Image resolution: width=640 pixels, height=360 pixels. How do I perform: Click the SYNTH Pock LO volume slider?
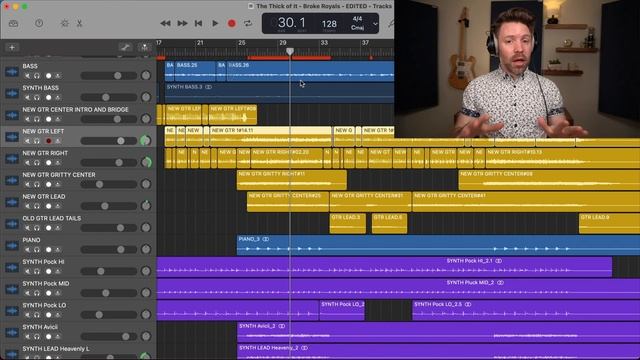tap(109, 315)
